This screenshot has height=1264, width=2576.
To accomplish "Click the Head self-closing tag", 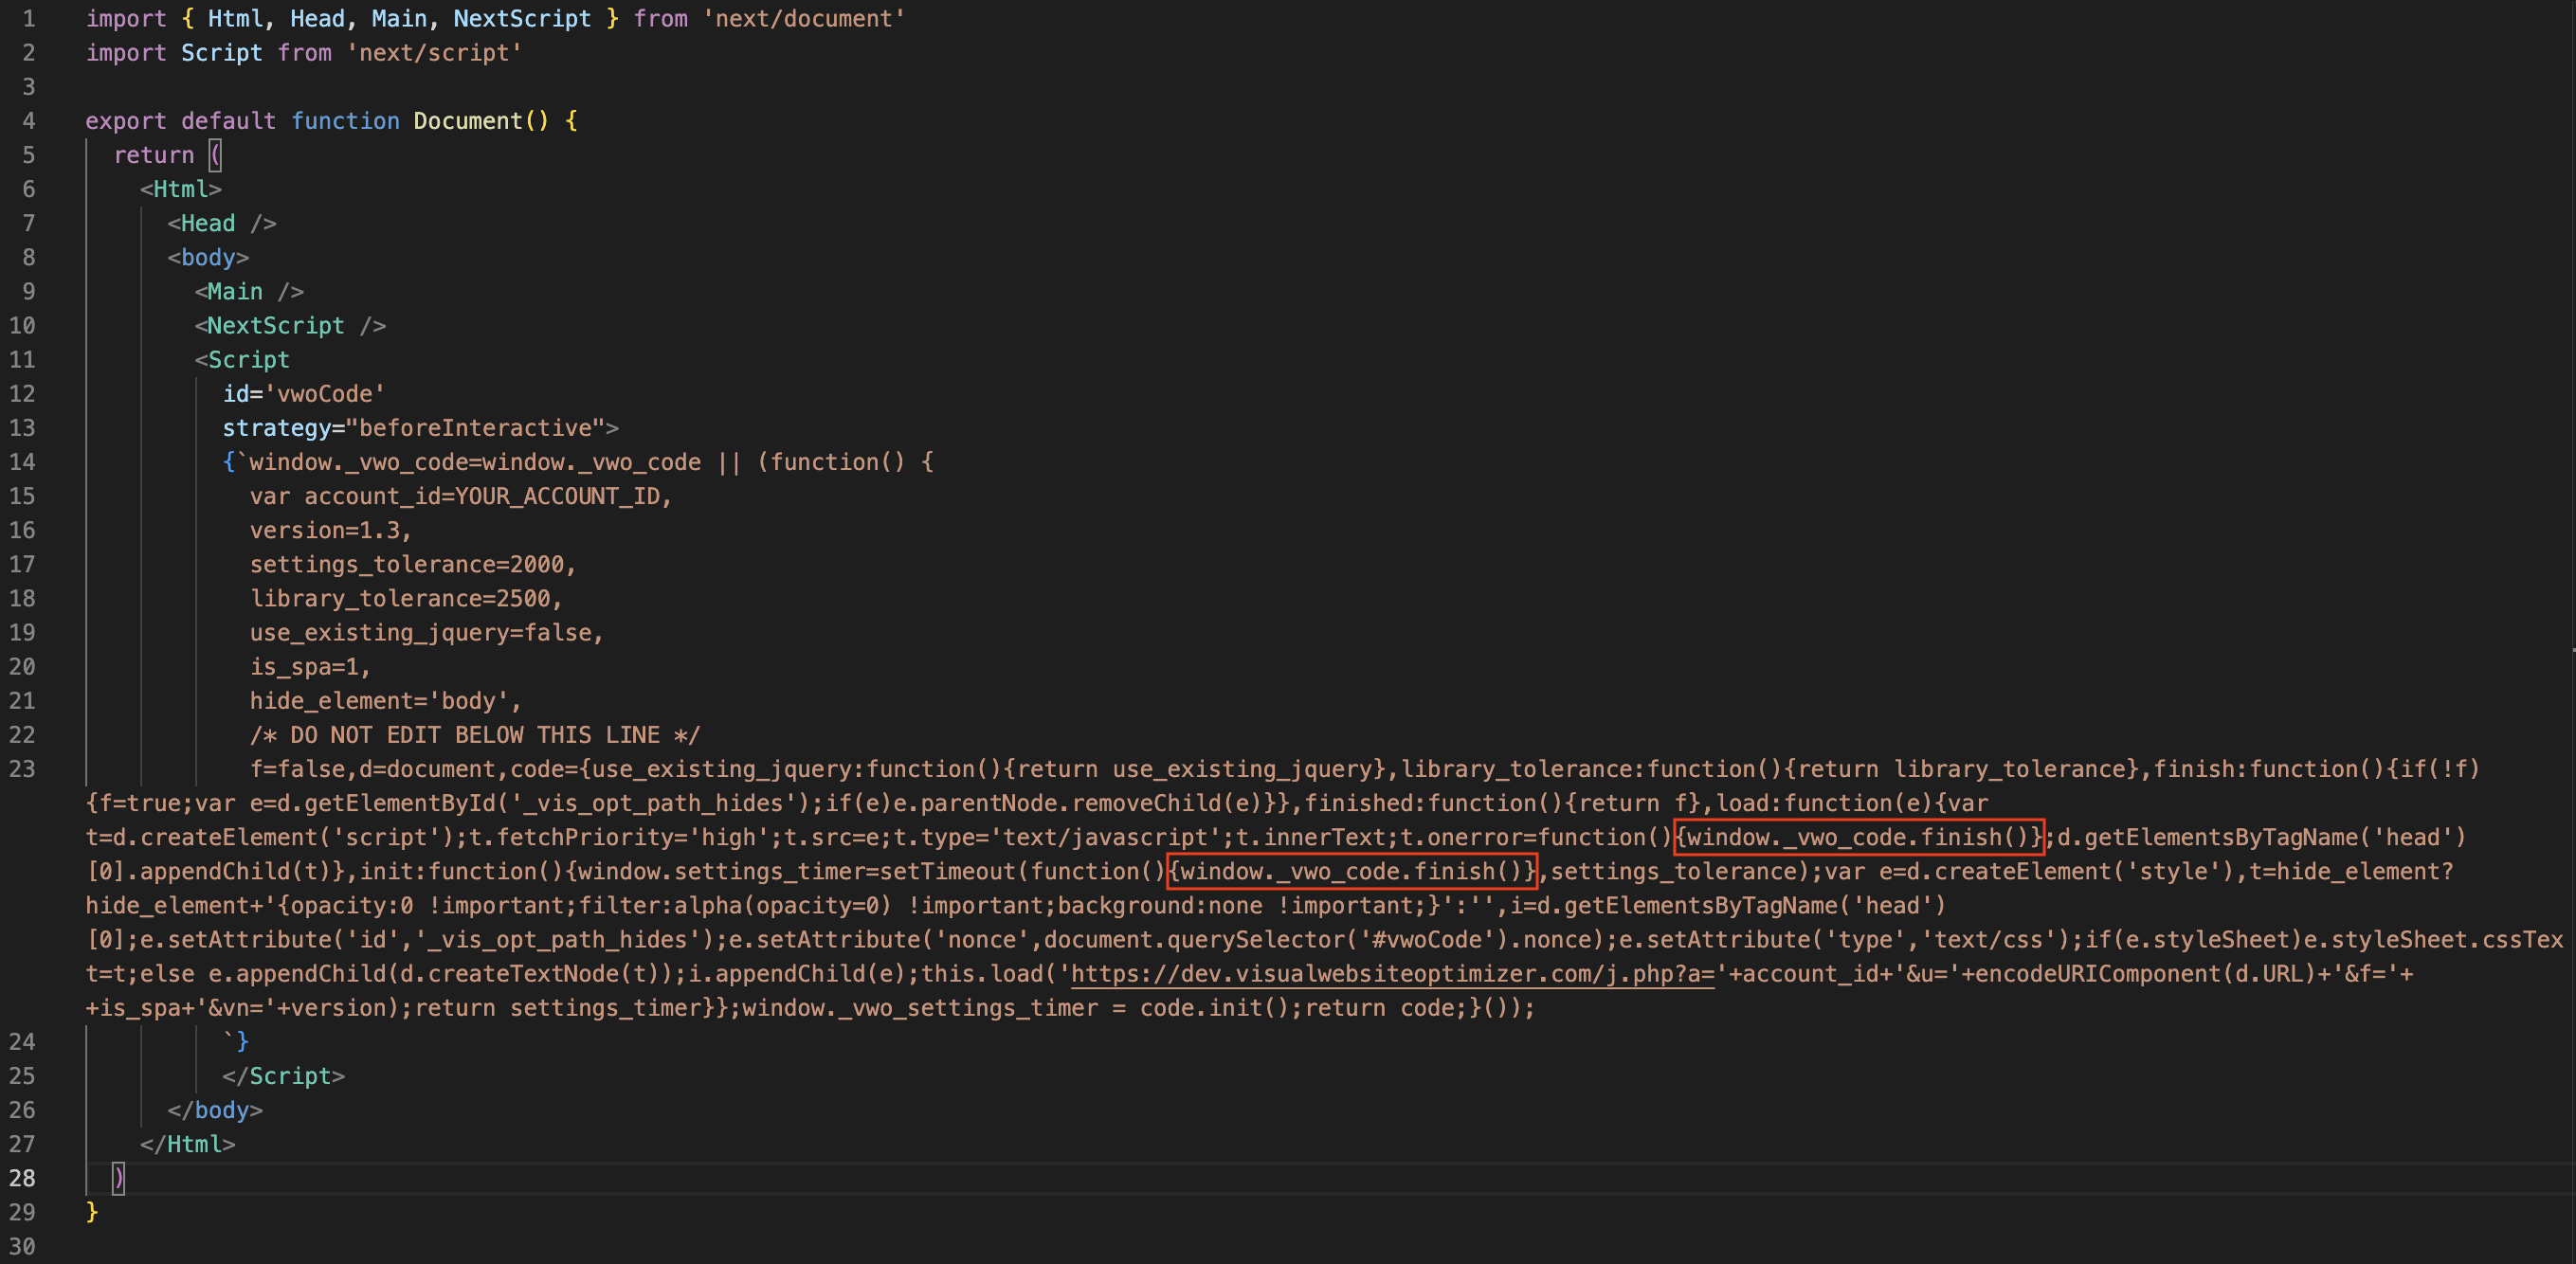I will point(222,223).
